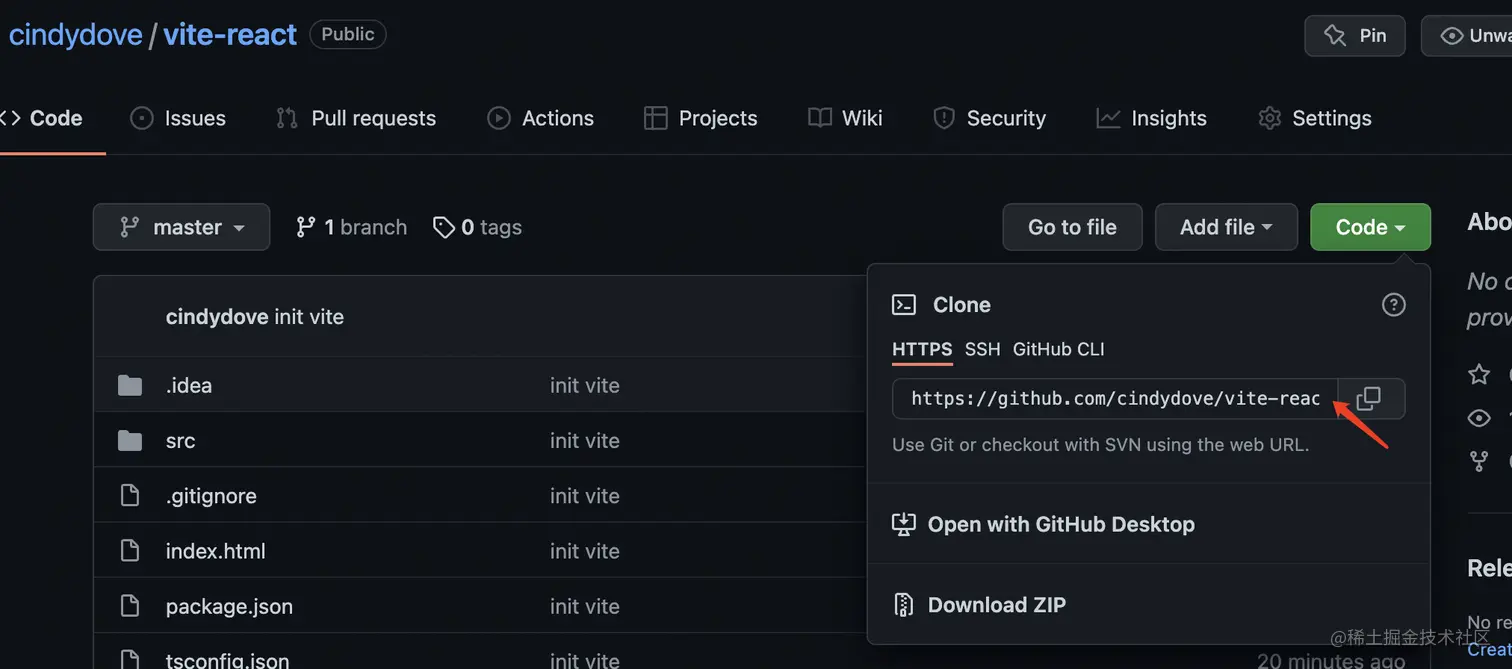
Task: Click the Public visibility badge
Action: (x=348, y=34)
